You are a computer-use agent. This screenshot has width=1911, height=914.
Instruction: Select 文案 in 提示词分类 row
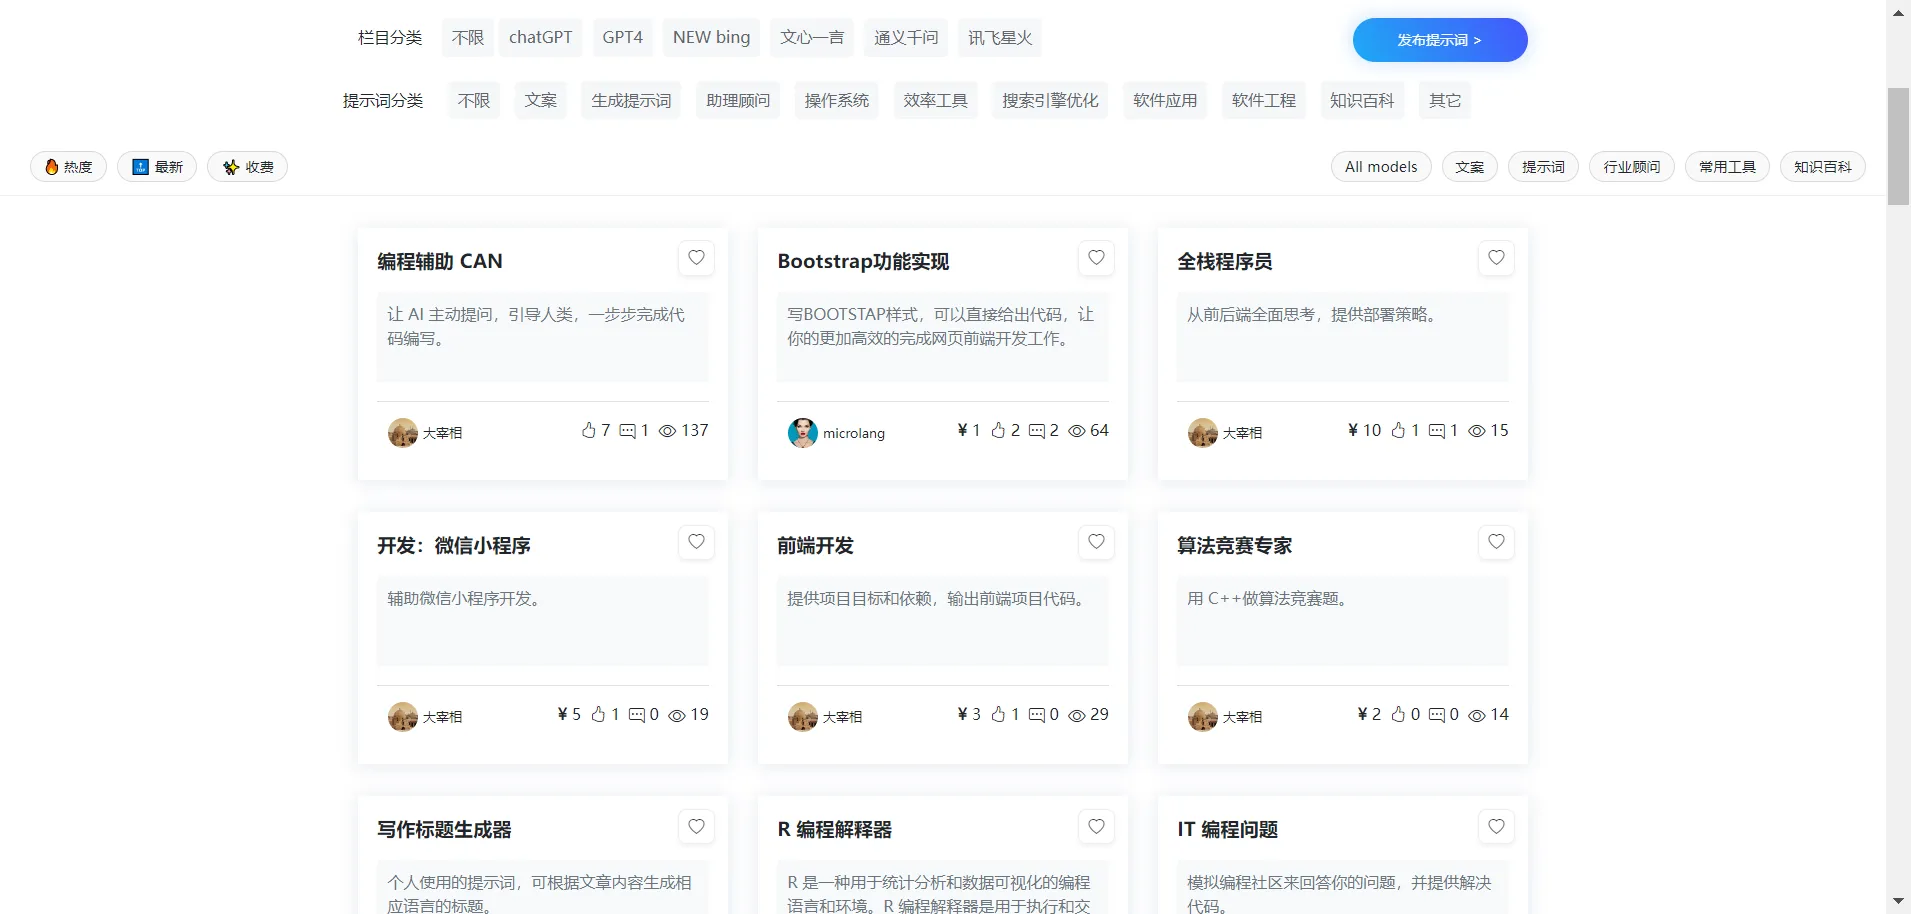[541, 101]
